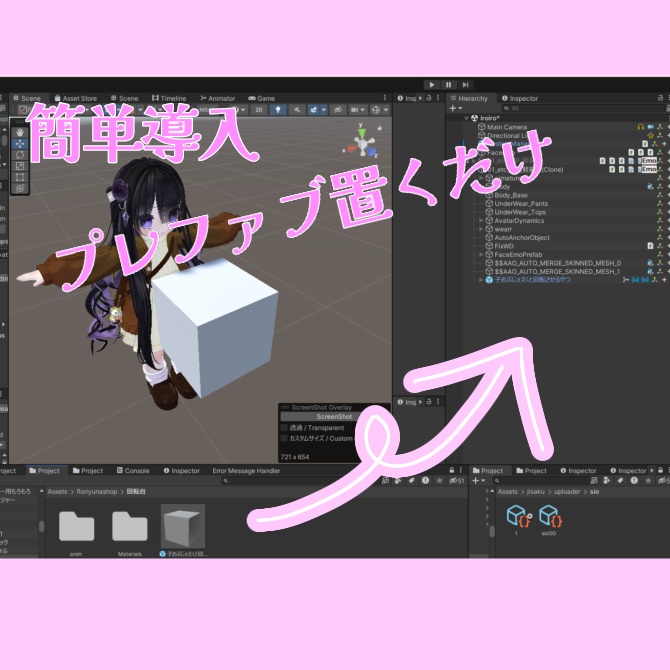Open the Console tab
The height and width of the screenshot is (670, 670).
(133, 470)
